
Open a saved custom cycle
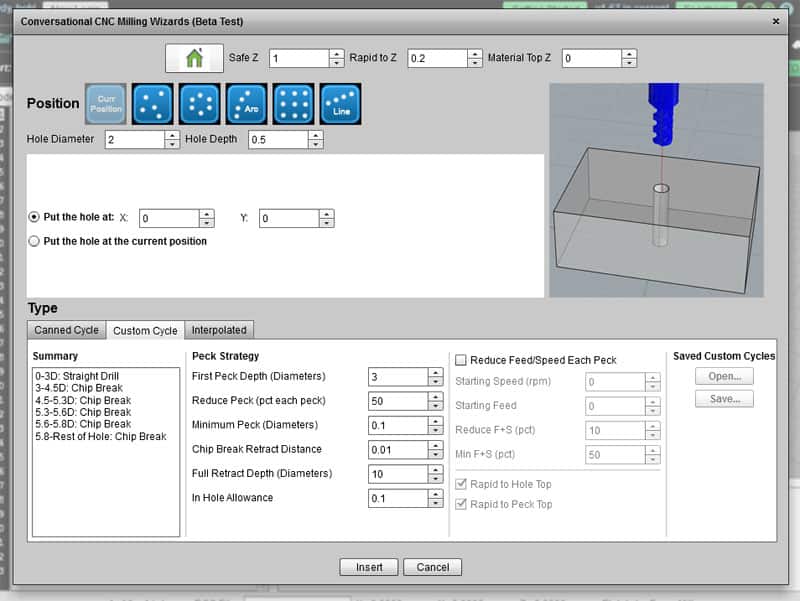pos(723,376)
